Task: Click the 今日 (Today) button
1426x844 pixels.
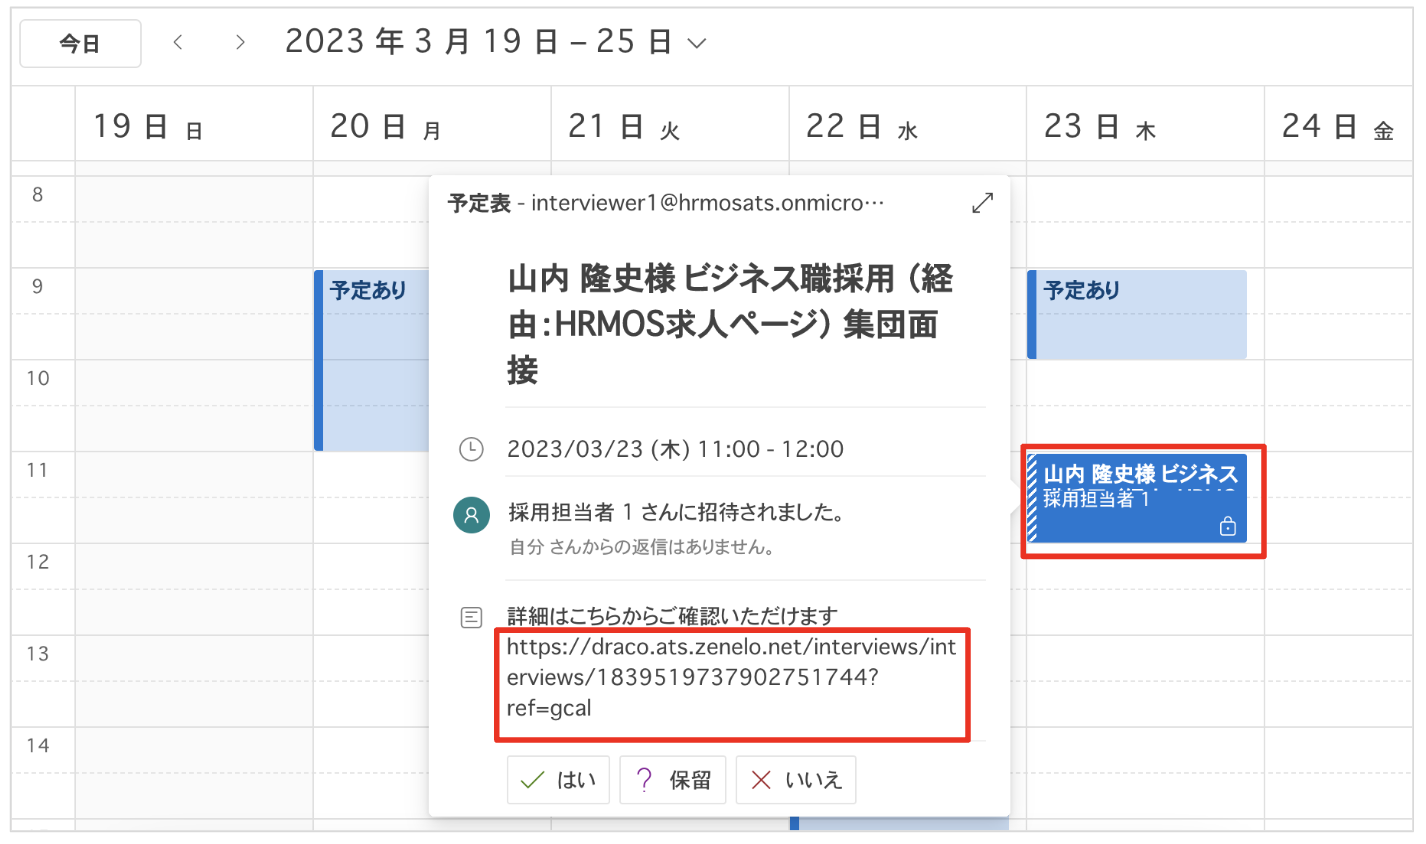Action: pos(80,44)
